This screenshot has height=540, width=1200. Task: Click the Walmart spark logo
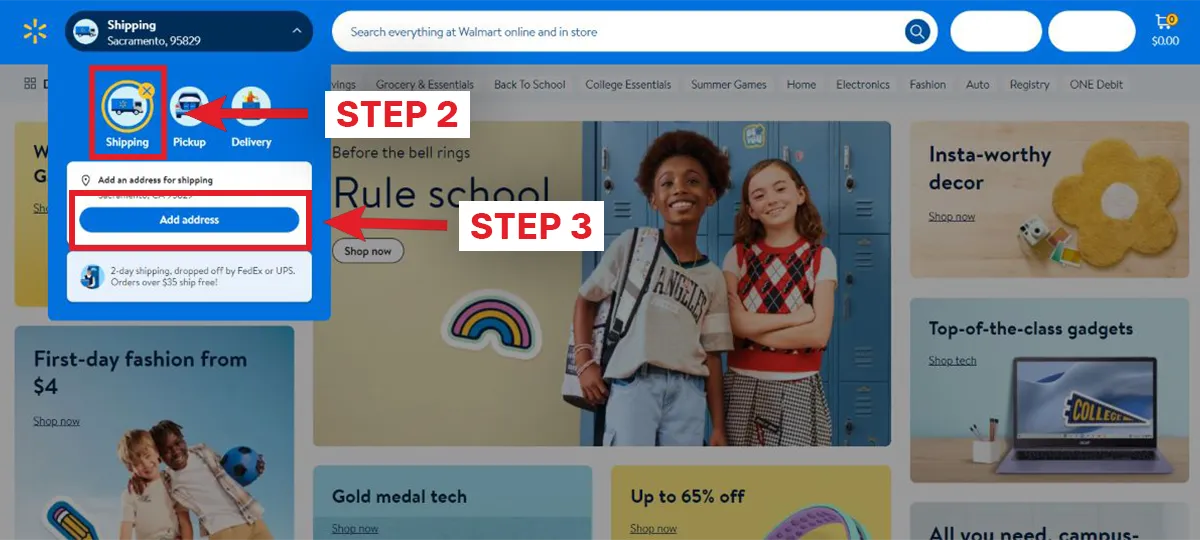click(35, 32)
